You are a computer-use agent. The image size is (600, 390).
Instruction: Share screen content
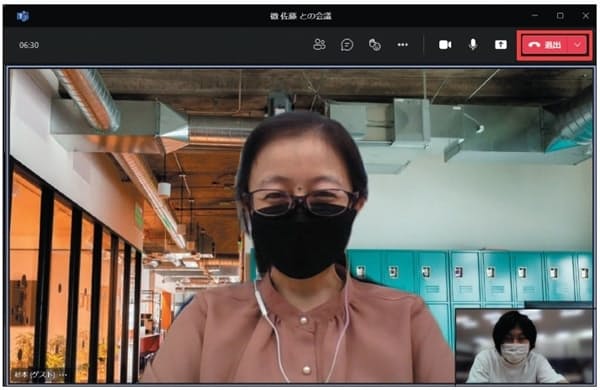[x=501, y=45]
